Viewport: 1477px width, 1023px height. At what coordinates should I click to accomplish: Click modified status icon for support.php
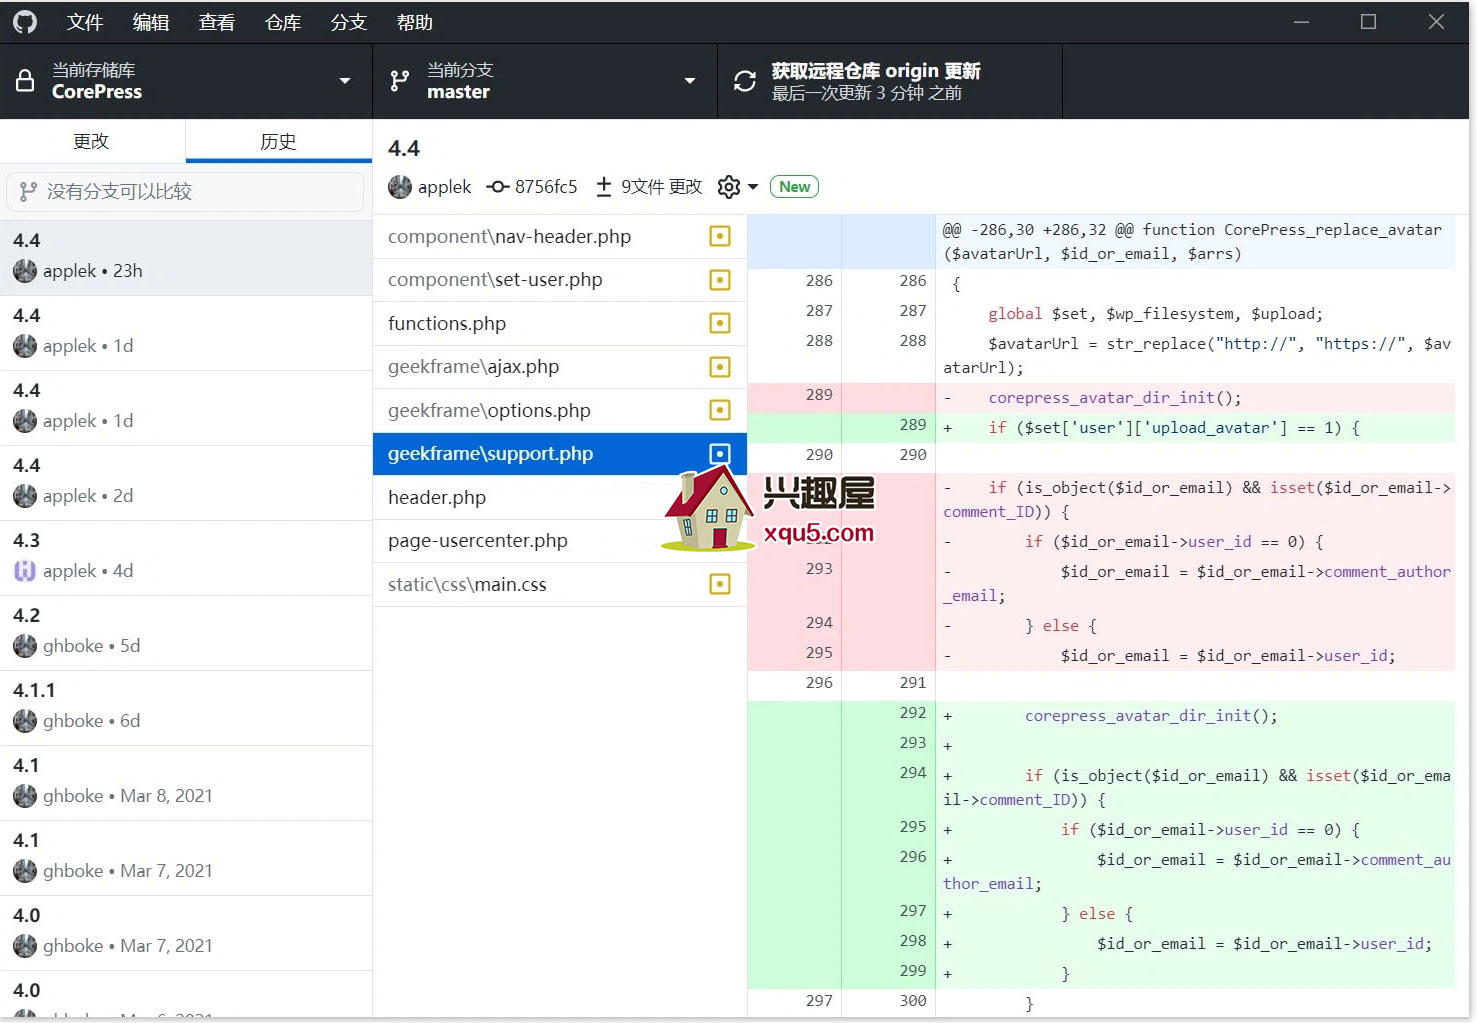click(720, 454)
